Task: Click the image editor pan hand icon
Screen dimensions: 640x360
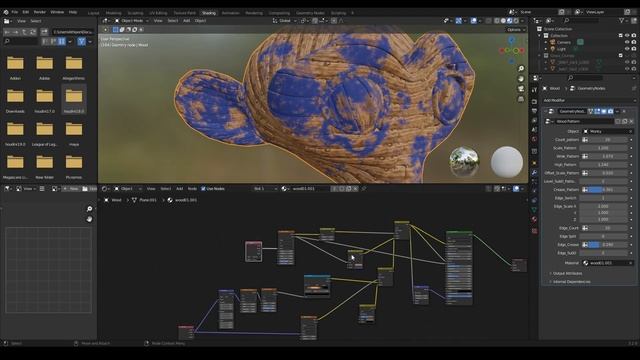Action: click(x=89, y=219)
